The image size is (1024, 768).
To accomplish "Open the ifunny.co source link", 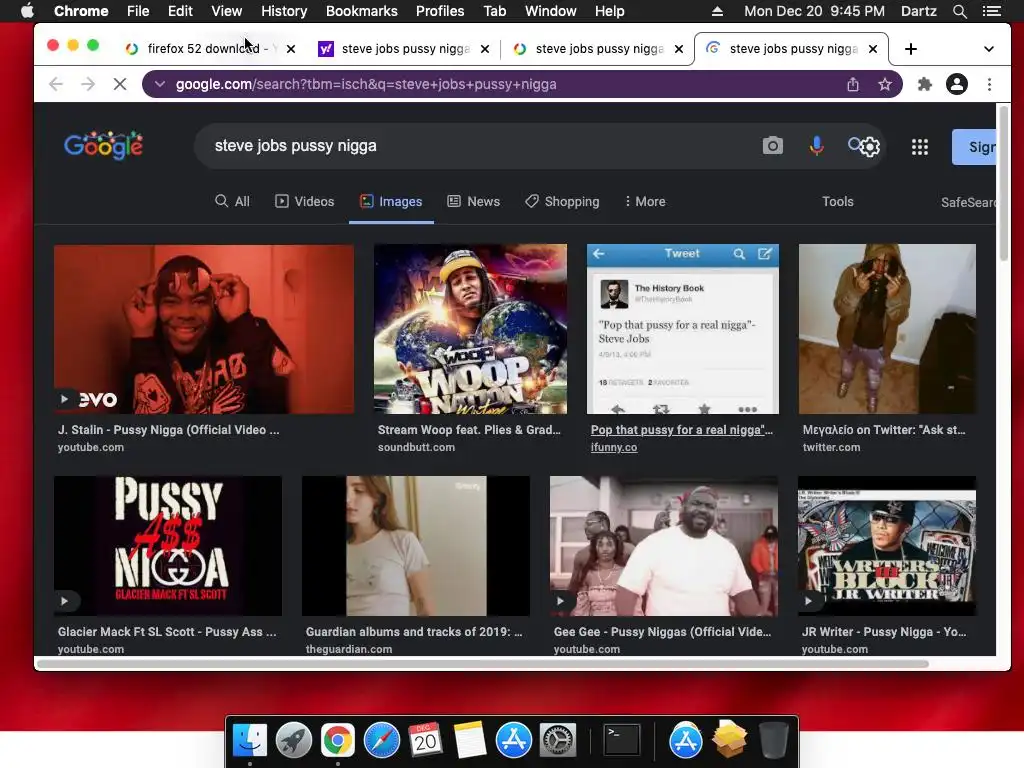I will (614, 447).
